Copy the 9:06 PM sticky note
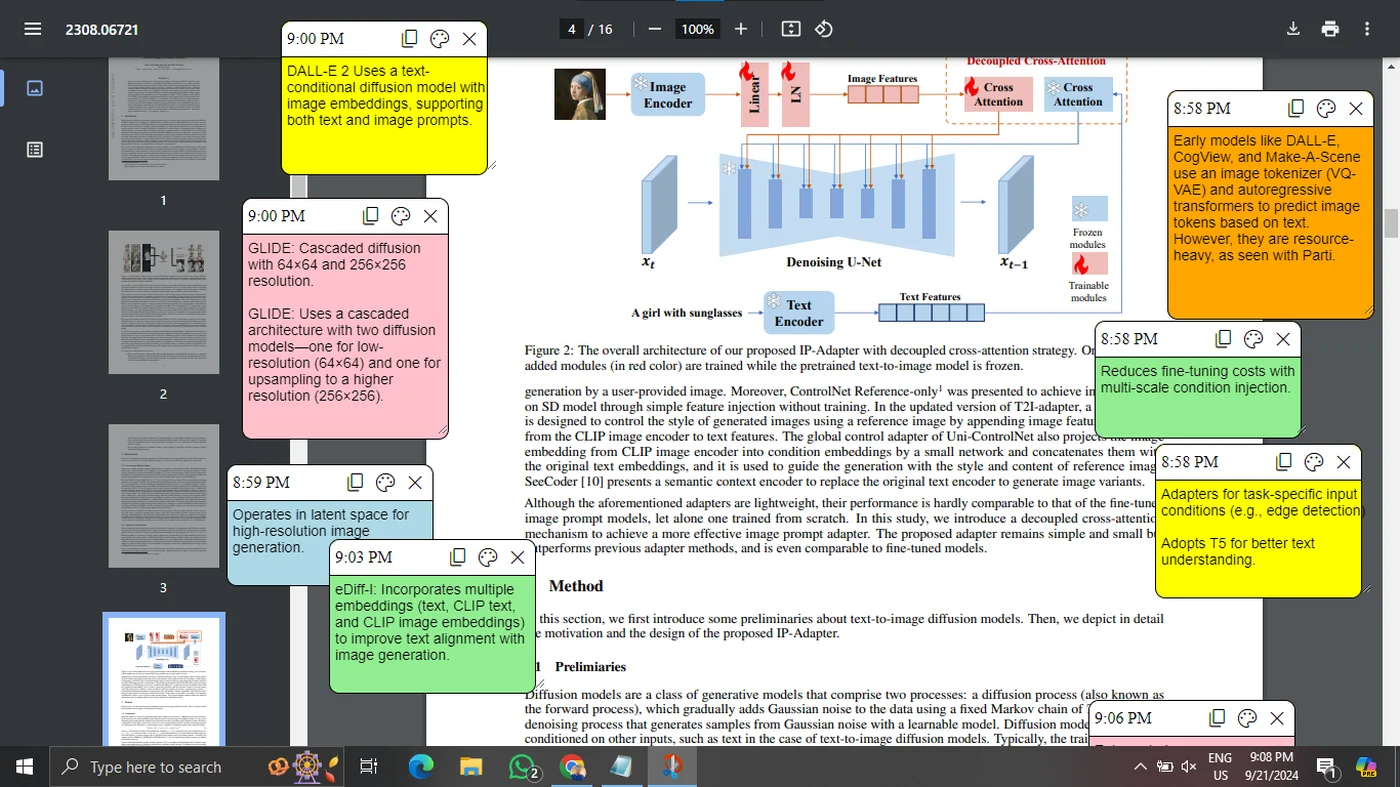This screenshot has width=1400, height=787. (1217, 718)
